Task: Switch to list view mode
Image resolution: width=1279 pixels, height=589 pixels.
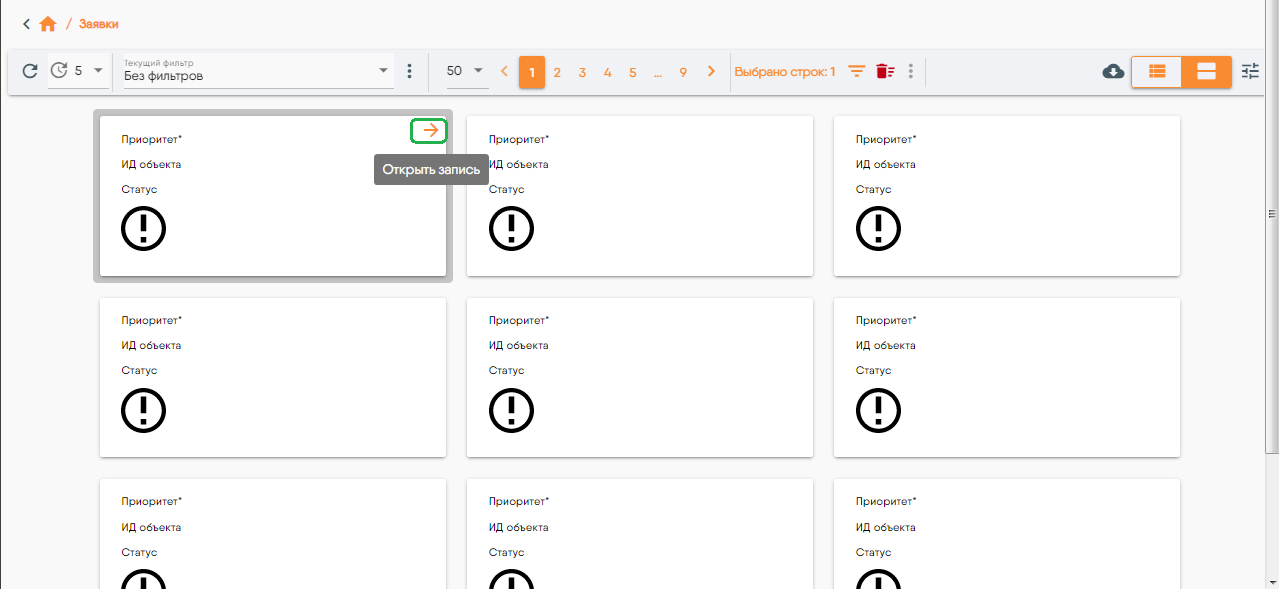Action: [x=1157, y=71]
